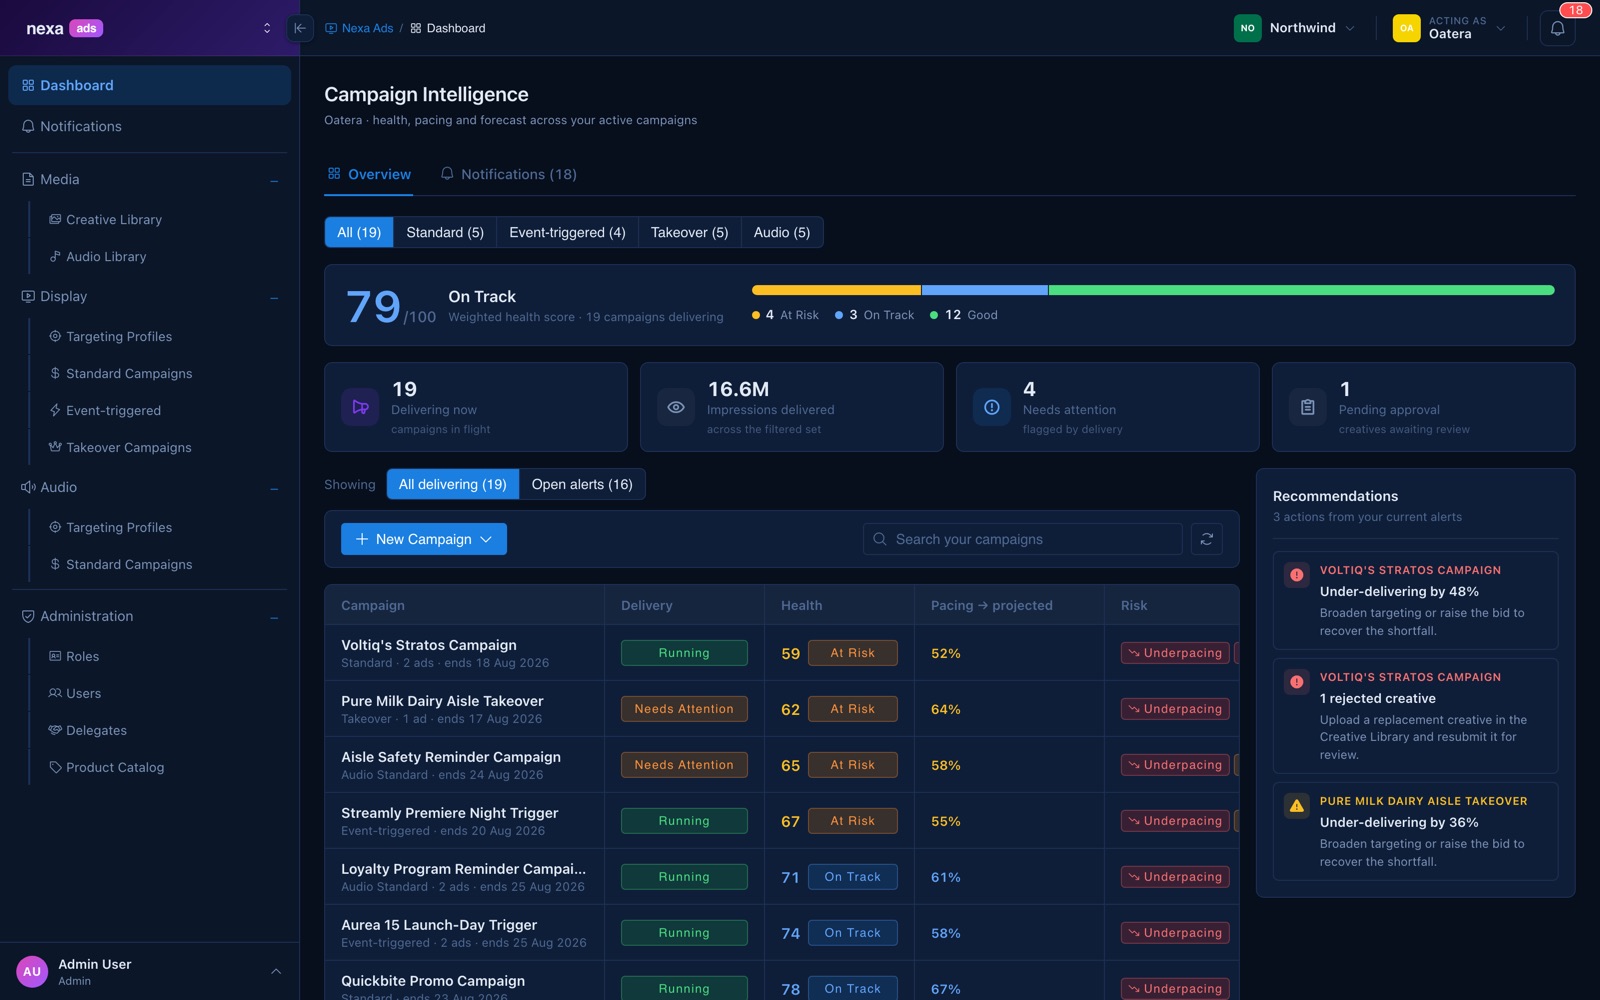This screenshot has height=1000, width=1600.
Task: Collapse the Audio section
Action: [274, 488]
